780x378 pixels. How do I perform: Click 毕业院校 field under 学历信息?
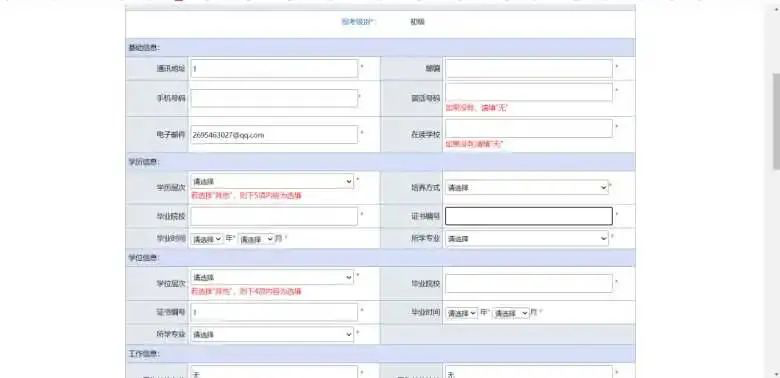coord(274,216)
